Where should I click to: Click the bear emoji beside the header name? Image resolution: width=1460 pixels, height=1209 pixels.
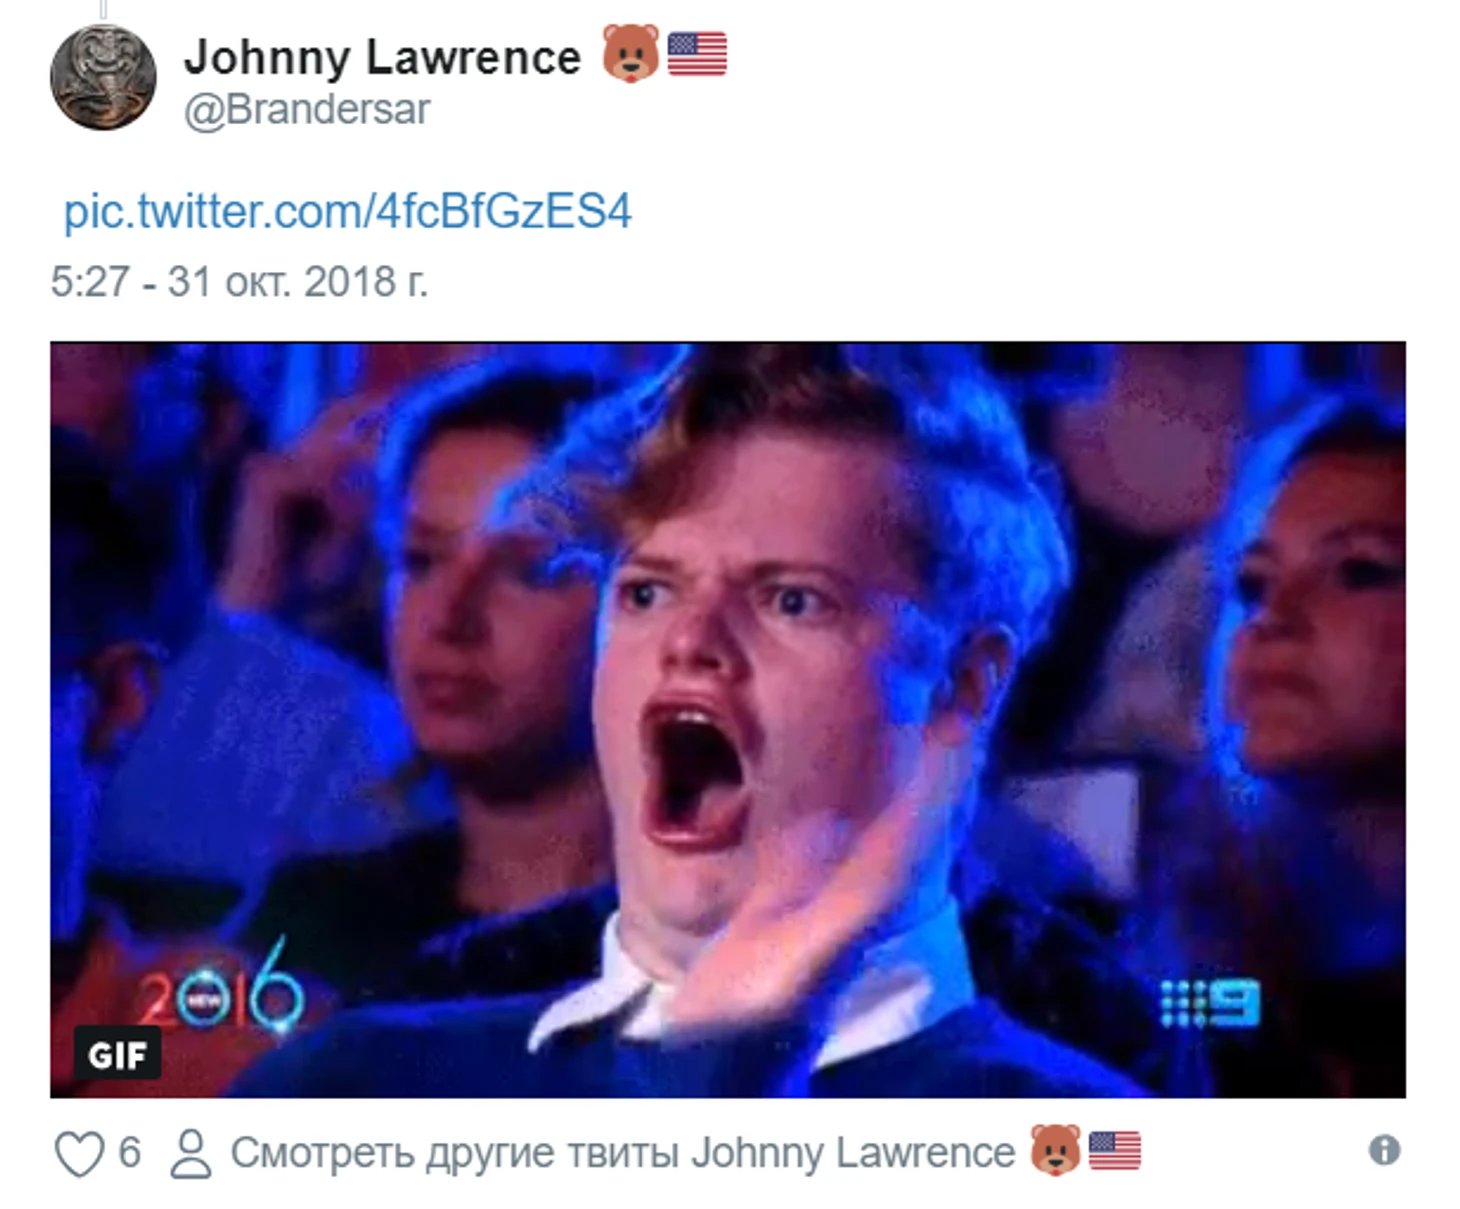pyautogui.click(x=631, y=53)
